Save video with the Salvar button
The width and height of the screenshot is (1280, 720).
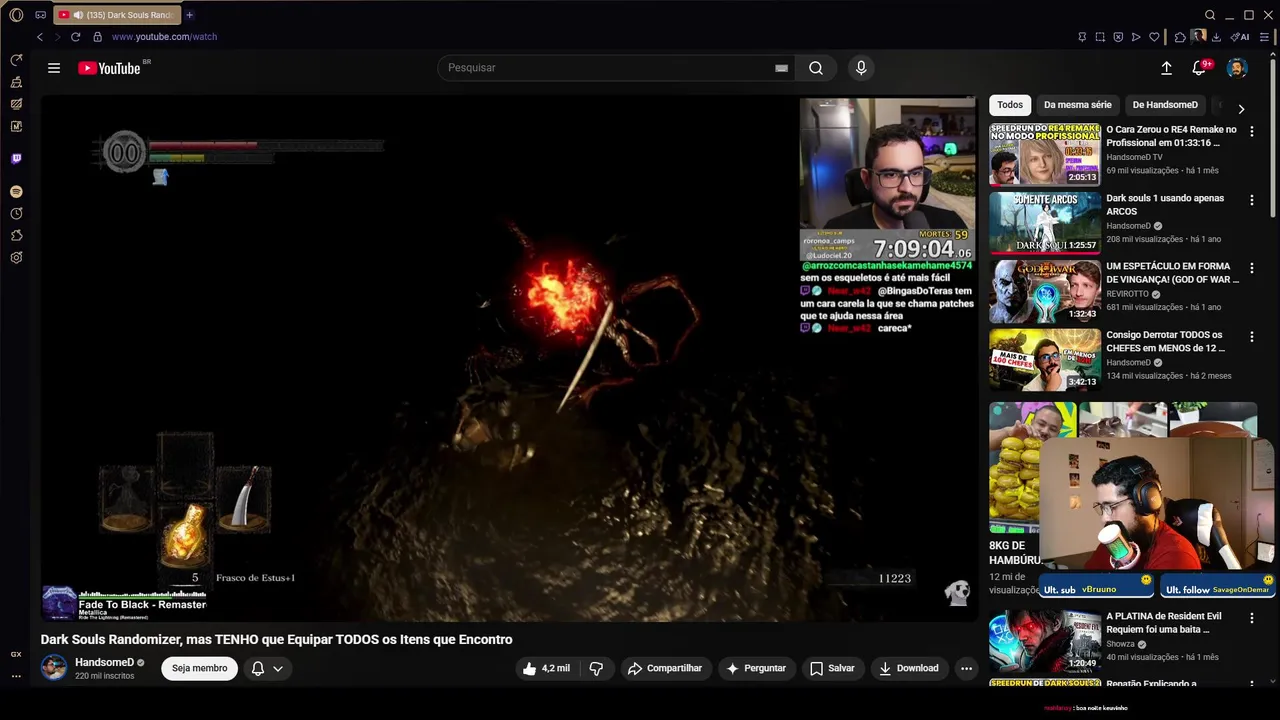[832, 668]
